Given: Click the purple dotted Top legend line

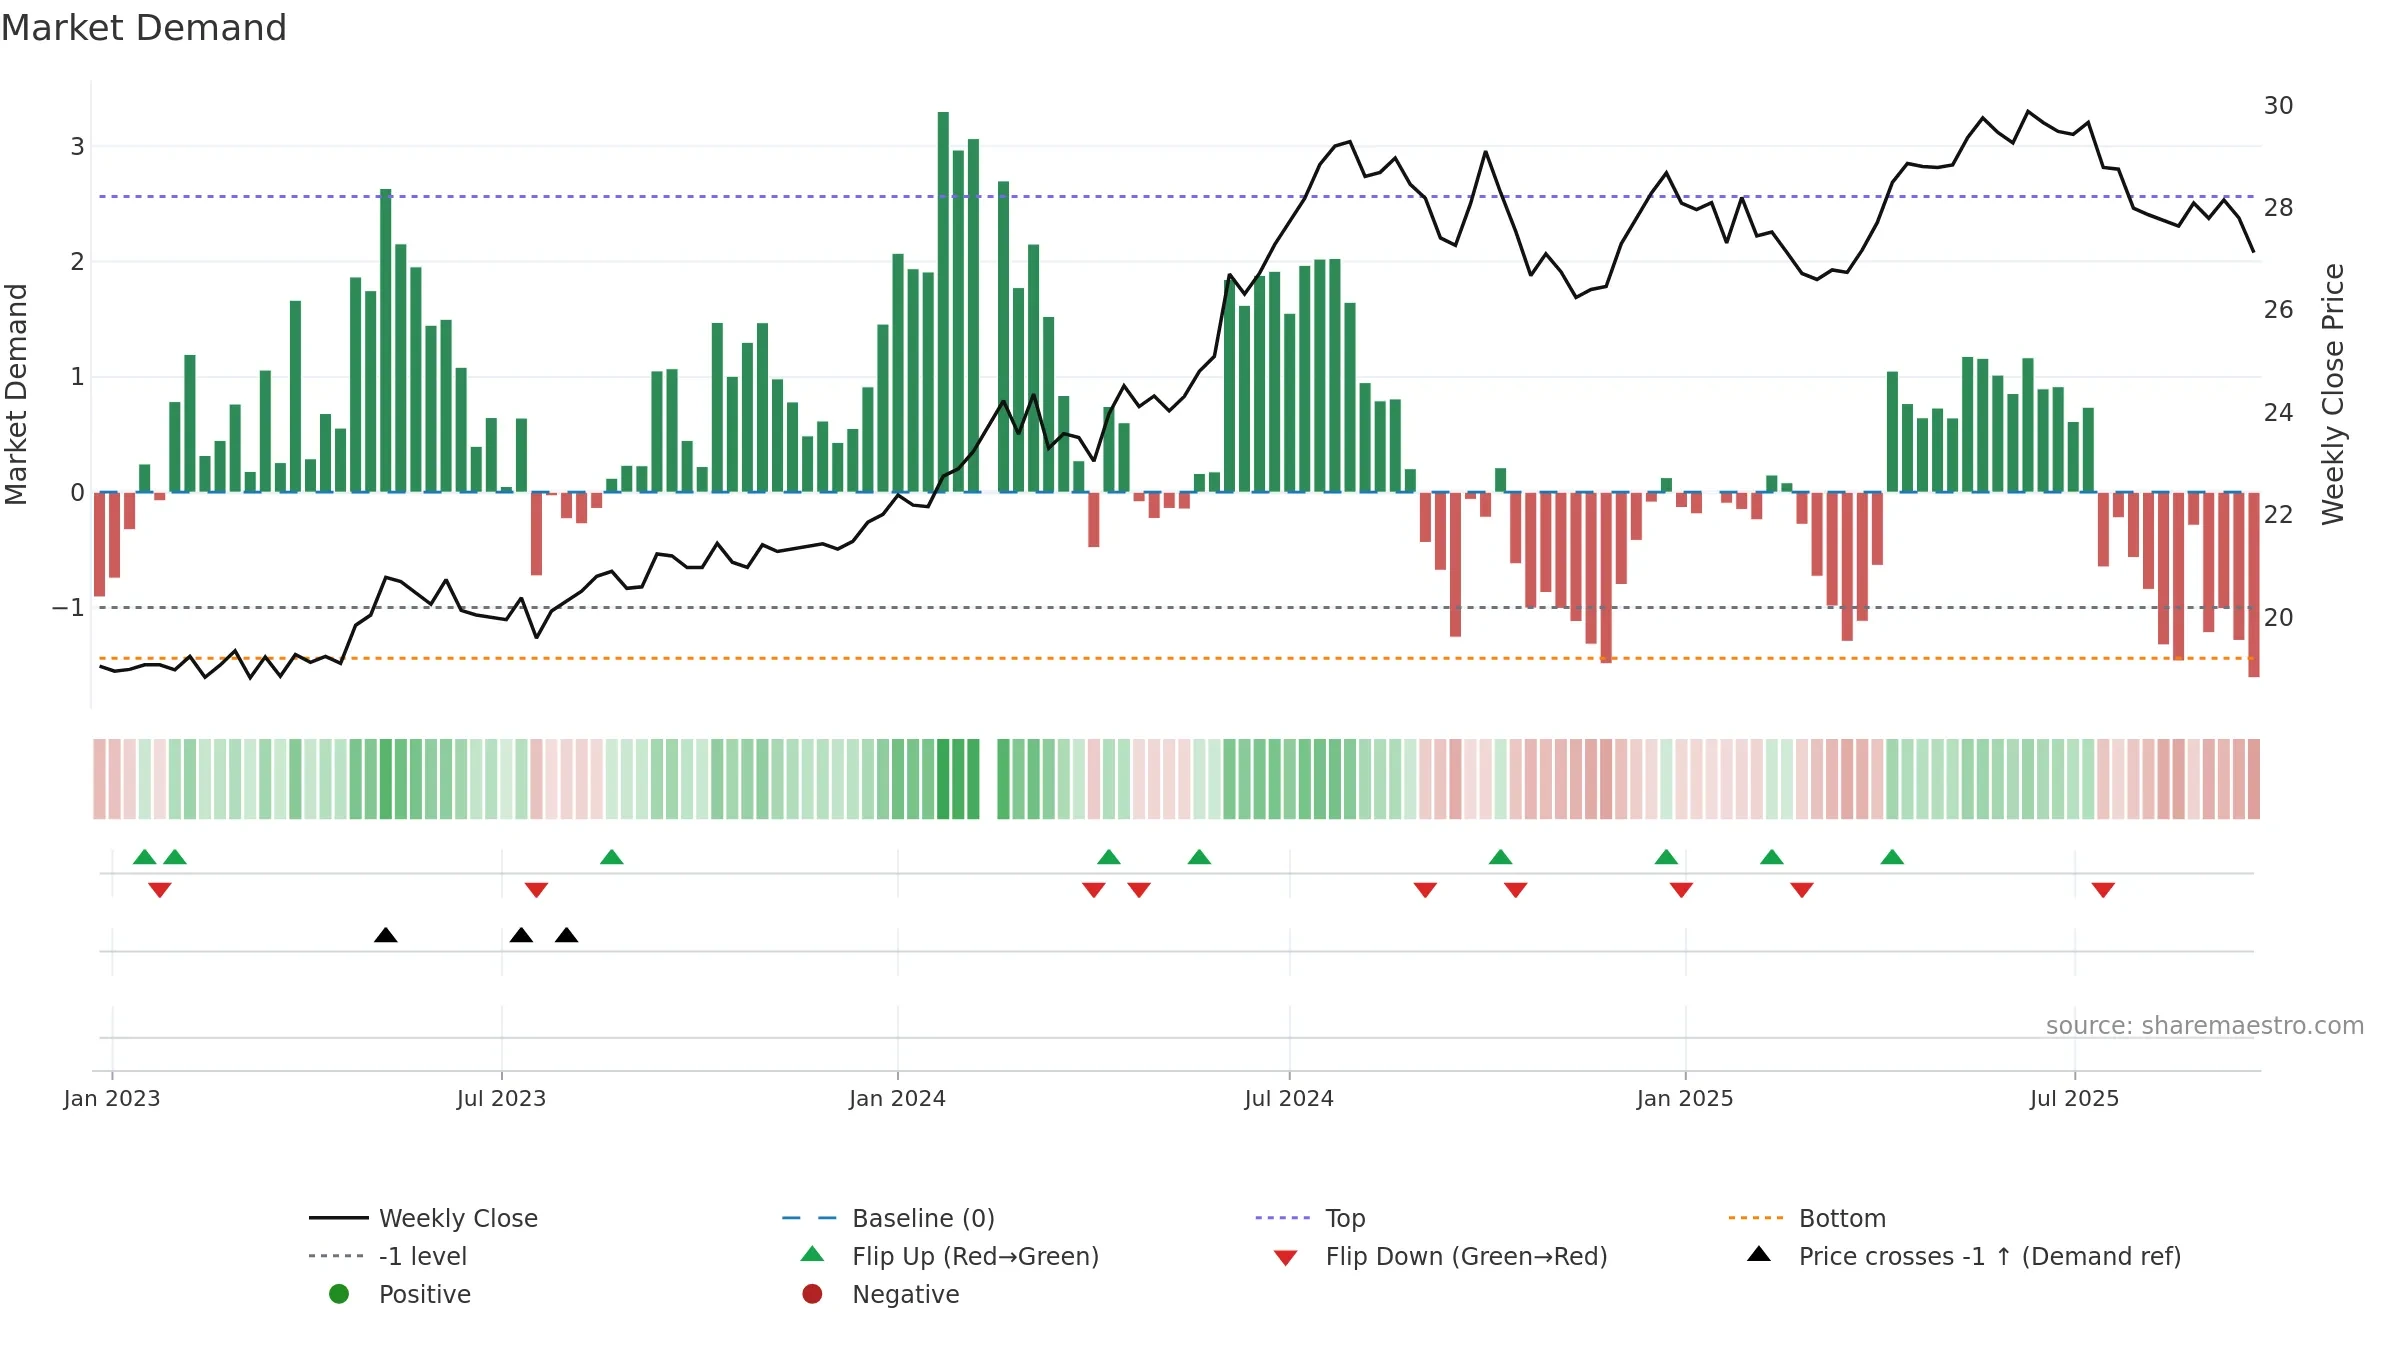Looking at the screenshot, I should tap(1283, 1218).
